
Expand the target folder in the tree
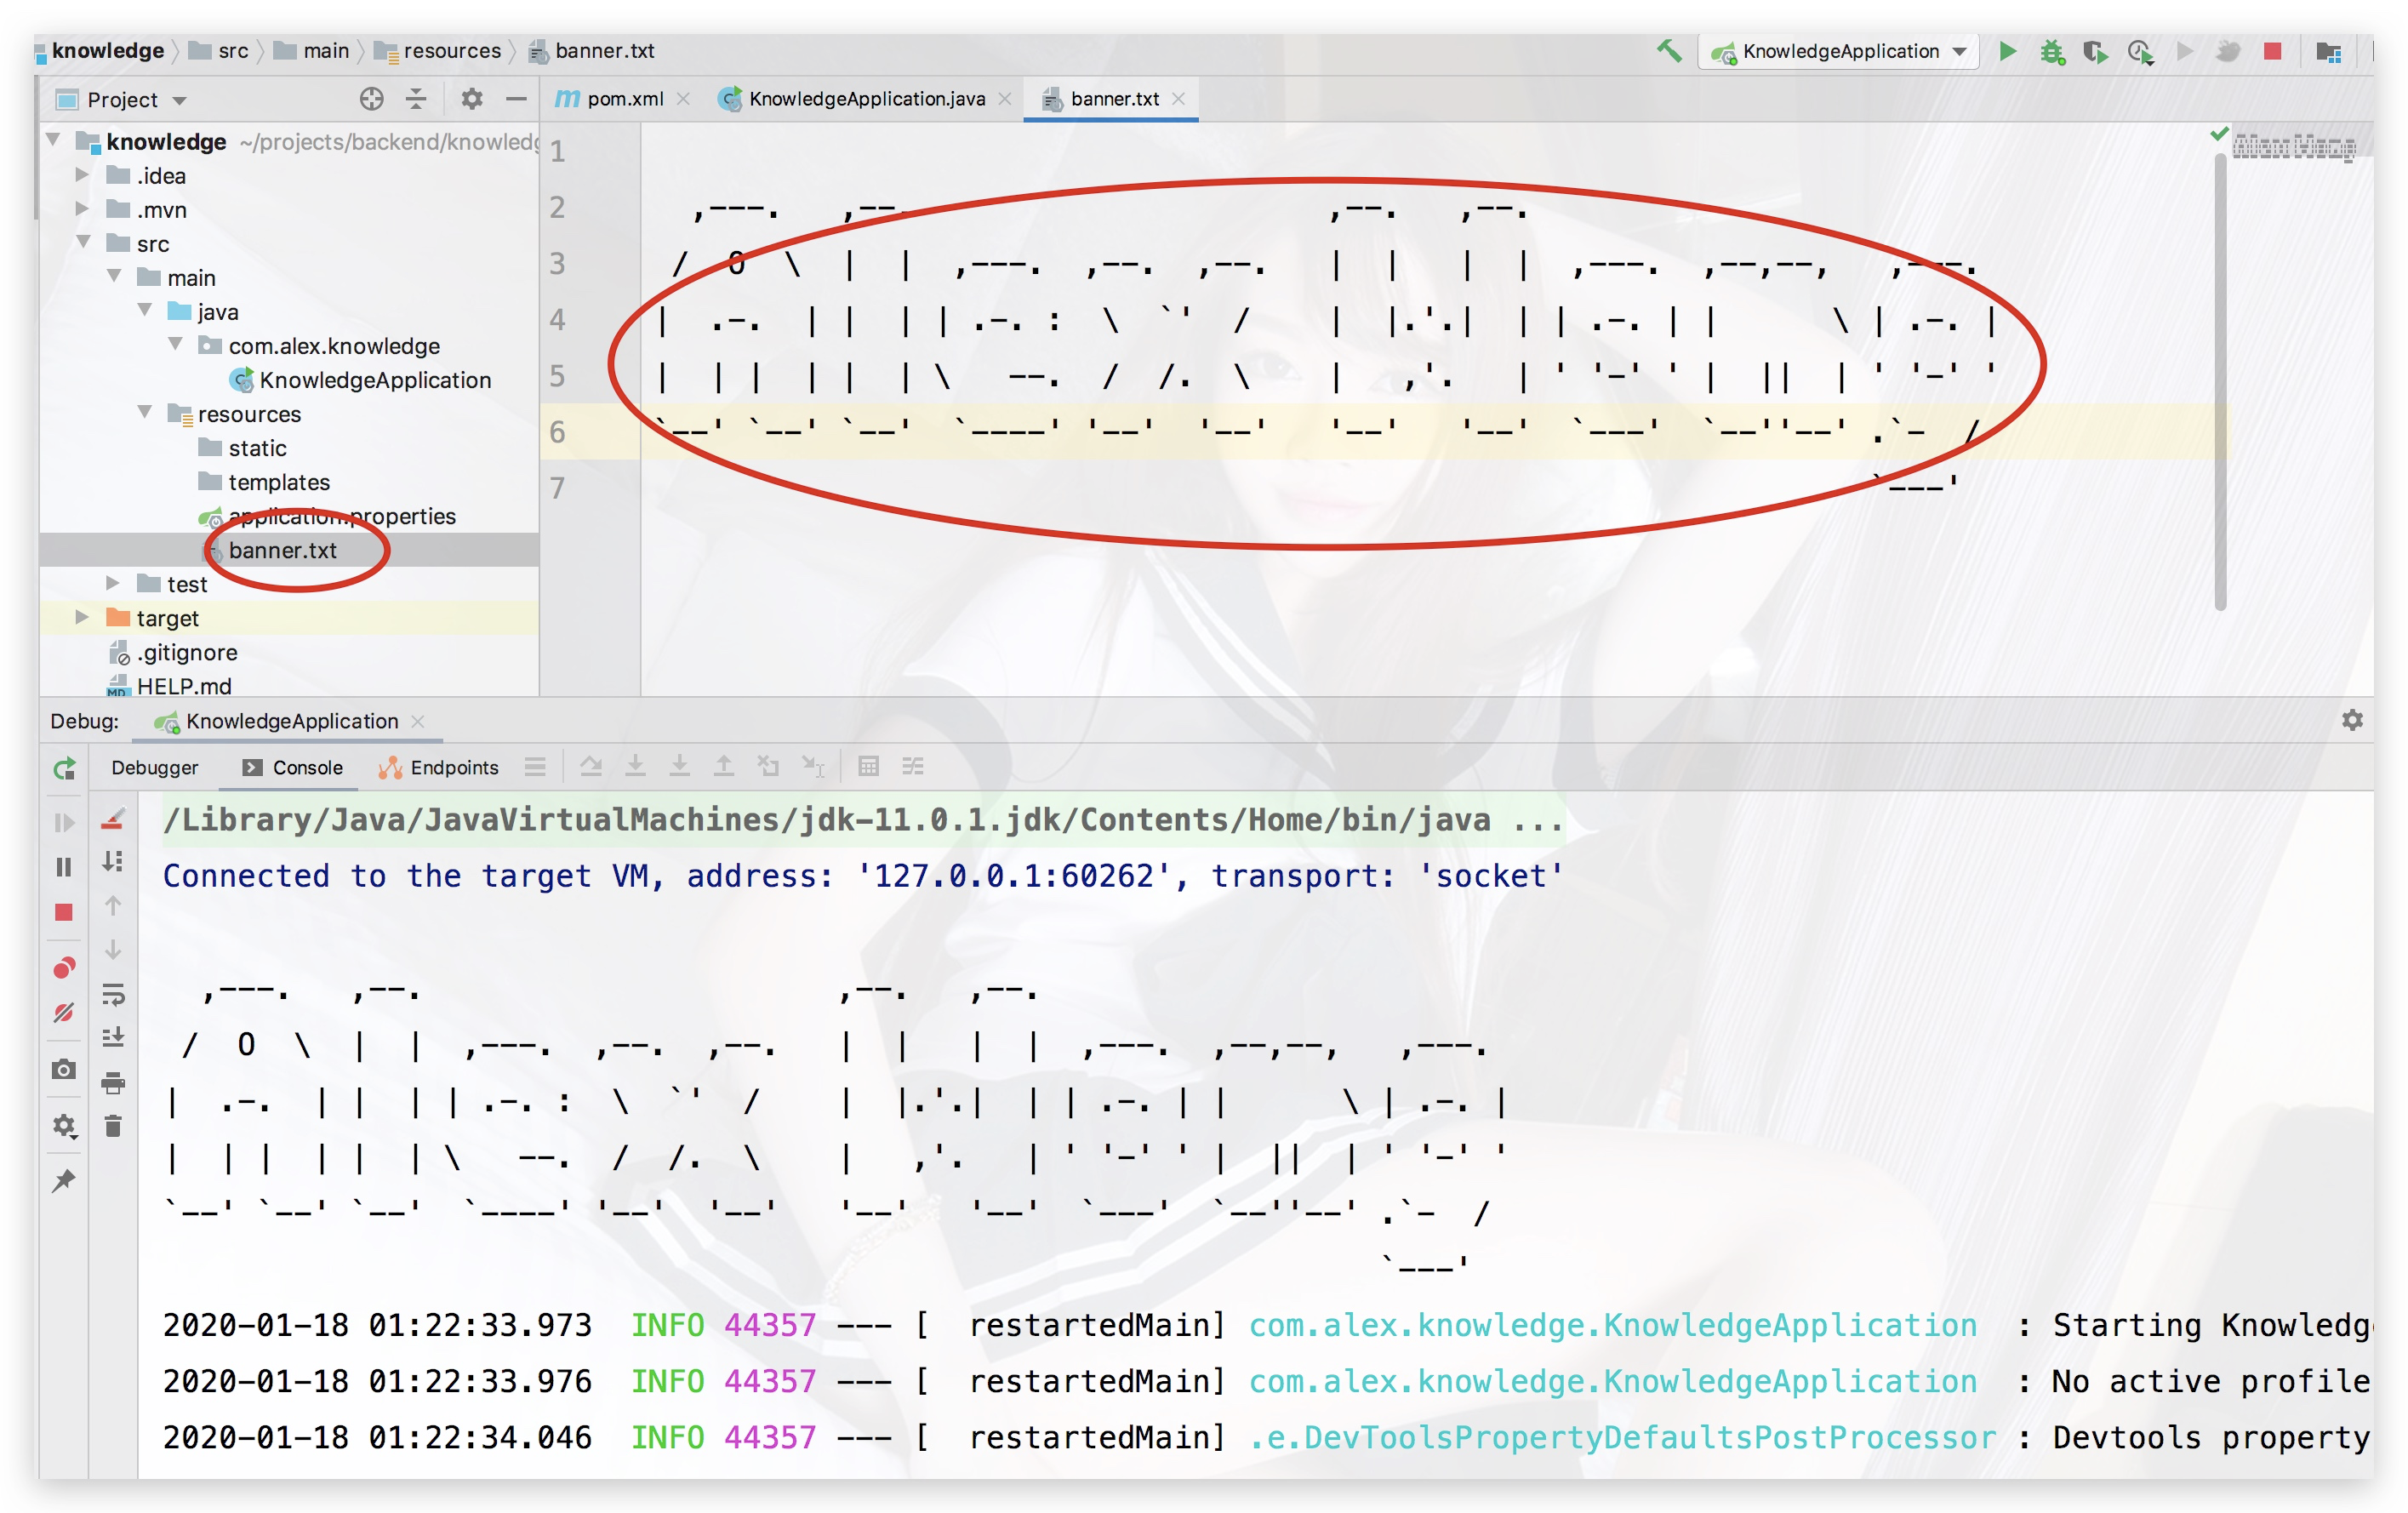82,618
